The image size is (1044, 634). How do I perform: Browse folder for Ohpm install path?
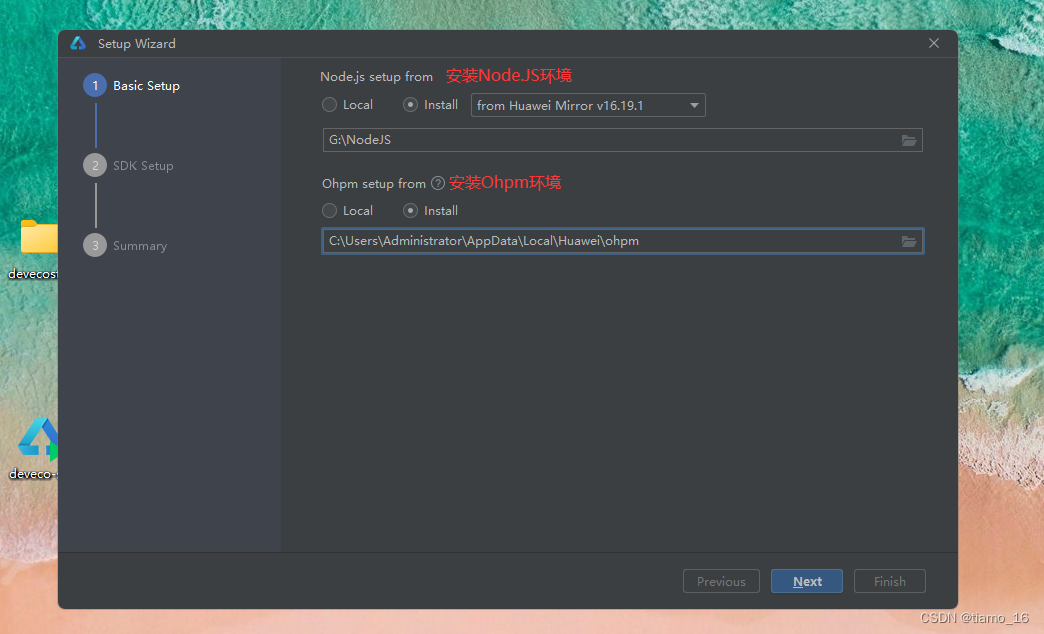pyautogui.click(x=909, y=242)
